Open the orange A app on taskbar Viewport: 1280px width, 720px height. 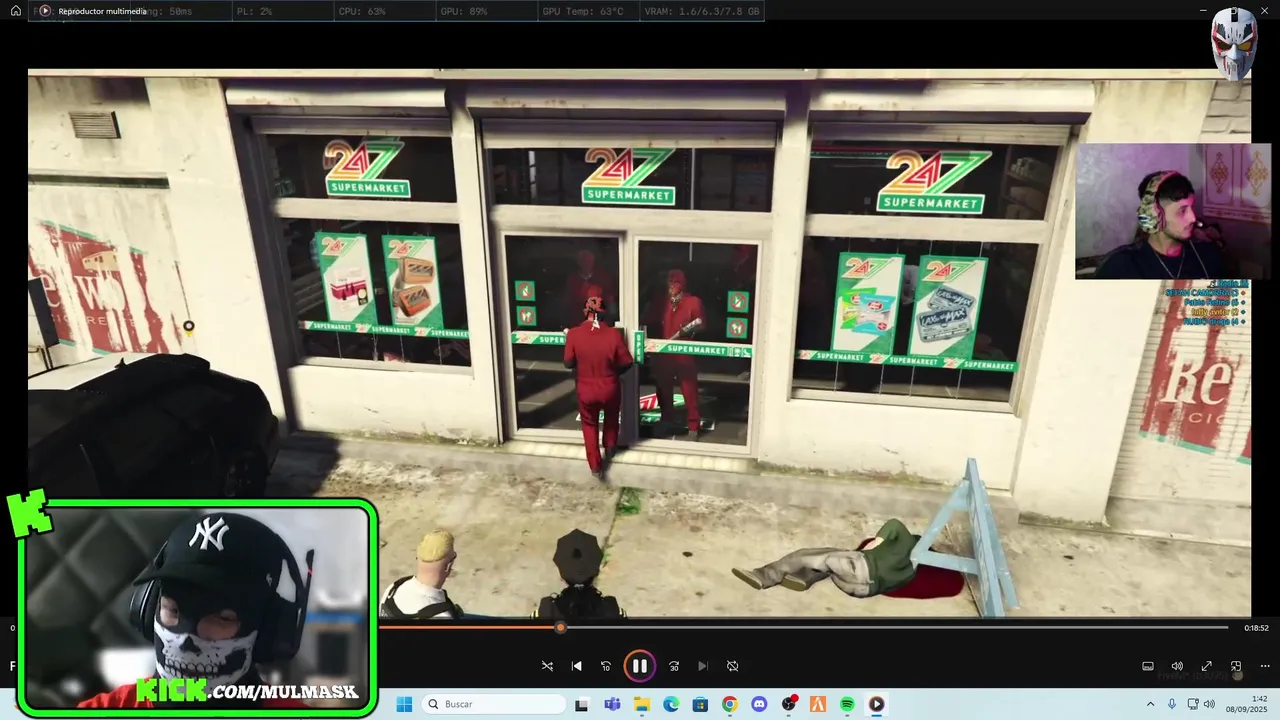(x=818, y=704)
